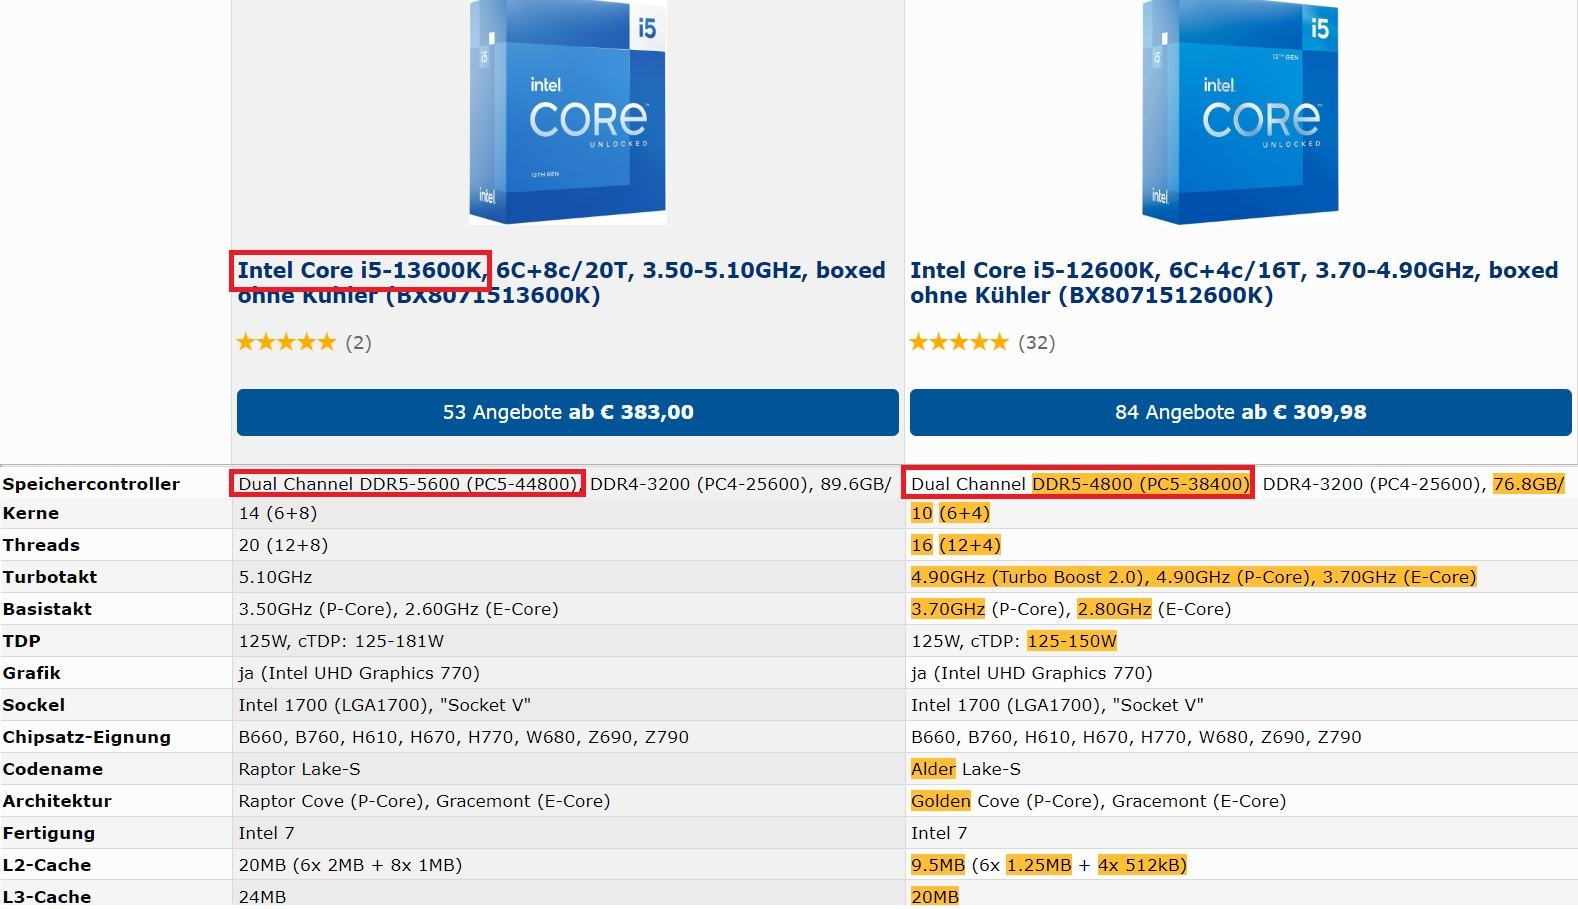1578x909 pixels.
Task: Click the '4.90GHz (Turbo Boost 2.0)' value
Action: point(1029,577)
